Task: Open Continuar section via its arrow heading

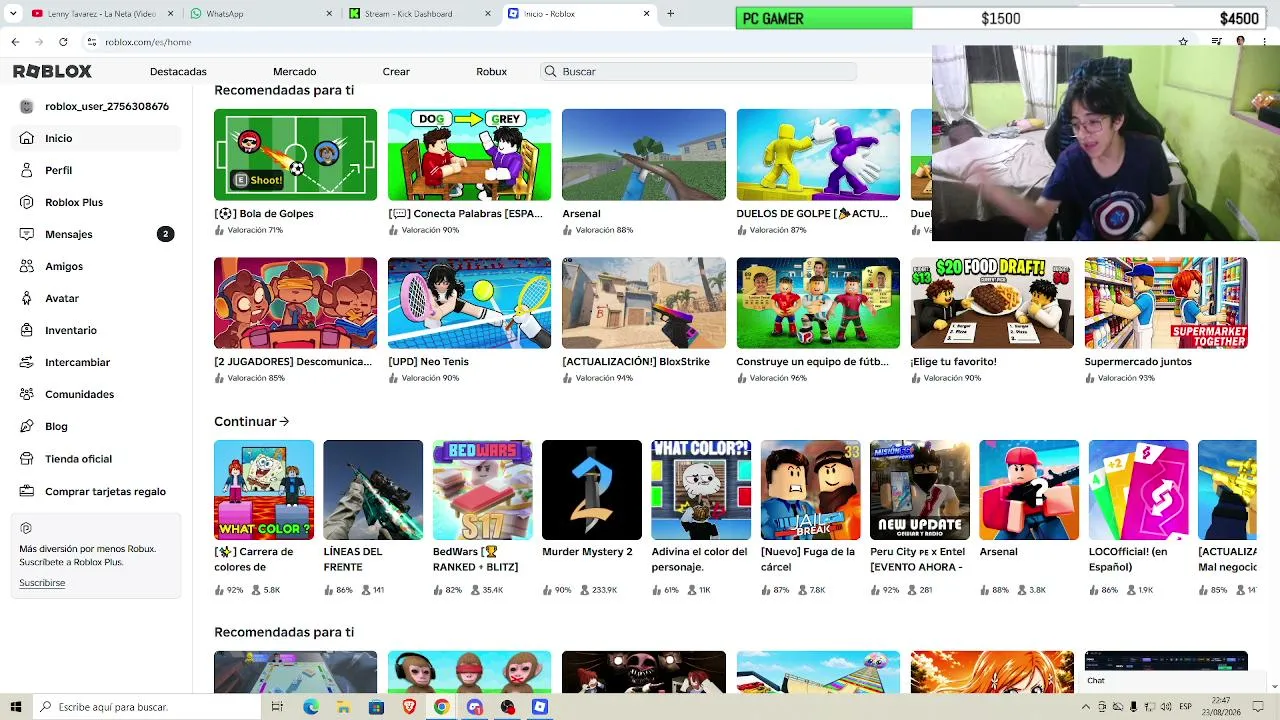Action: (x=252, y=422)
